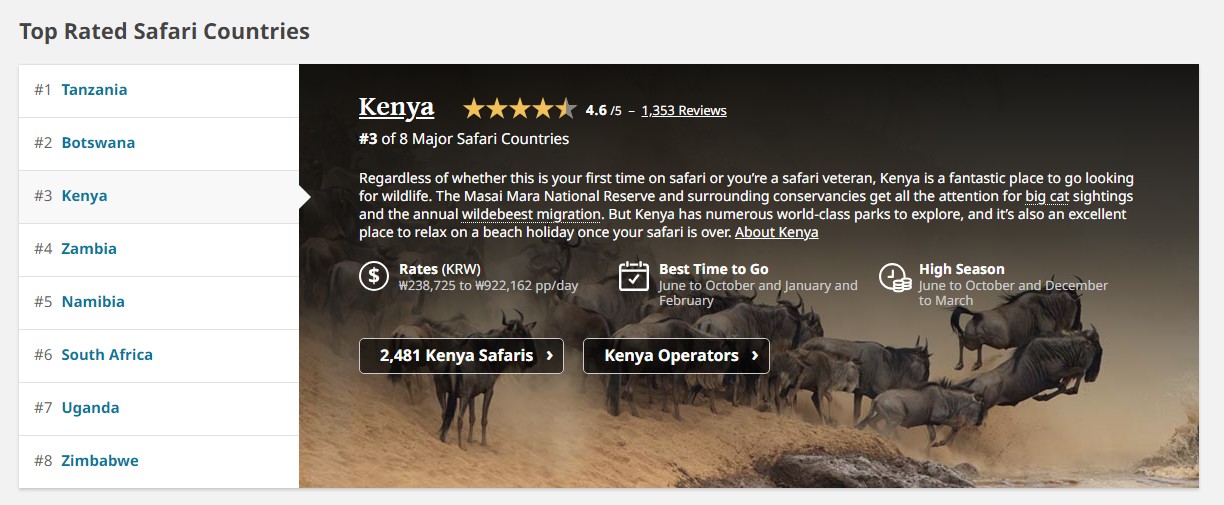Click the arrow on Kenya Safaris button
The width and height of the screenshot is (1224, 505).
[x=550, y=356]
